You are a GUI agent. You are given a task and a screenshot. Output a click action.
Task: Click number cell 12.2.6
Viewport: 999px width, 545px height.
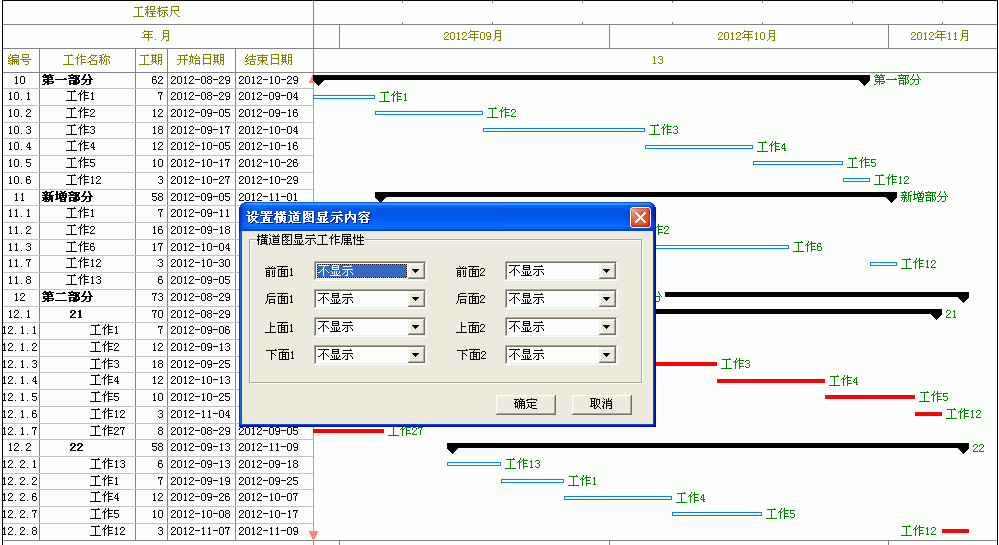tap(20, 497)
